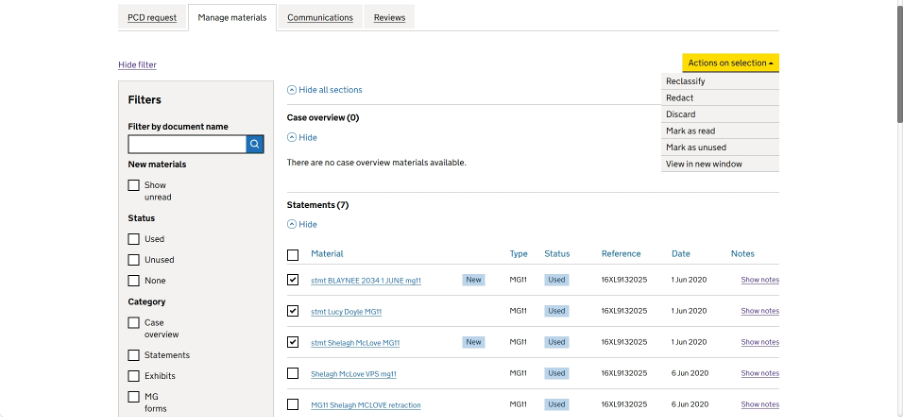Screen dimensions: 904x418
Task: Collapse all sections with Hide all sections
Action: click(x=325, y=90)
